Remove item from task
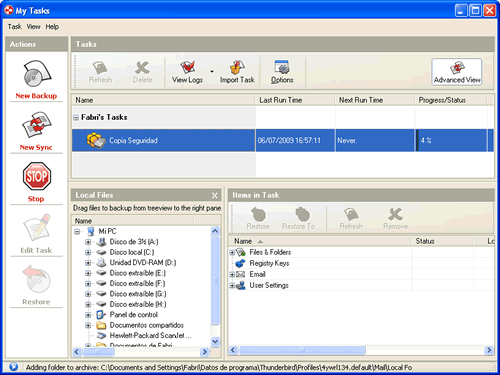The image size is (500, 375). click(395, 218)
